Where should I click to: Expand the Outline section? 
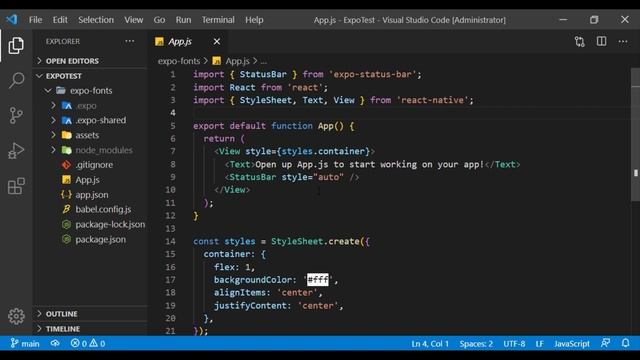coord(90,314)
